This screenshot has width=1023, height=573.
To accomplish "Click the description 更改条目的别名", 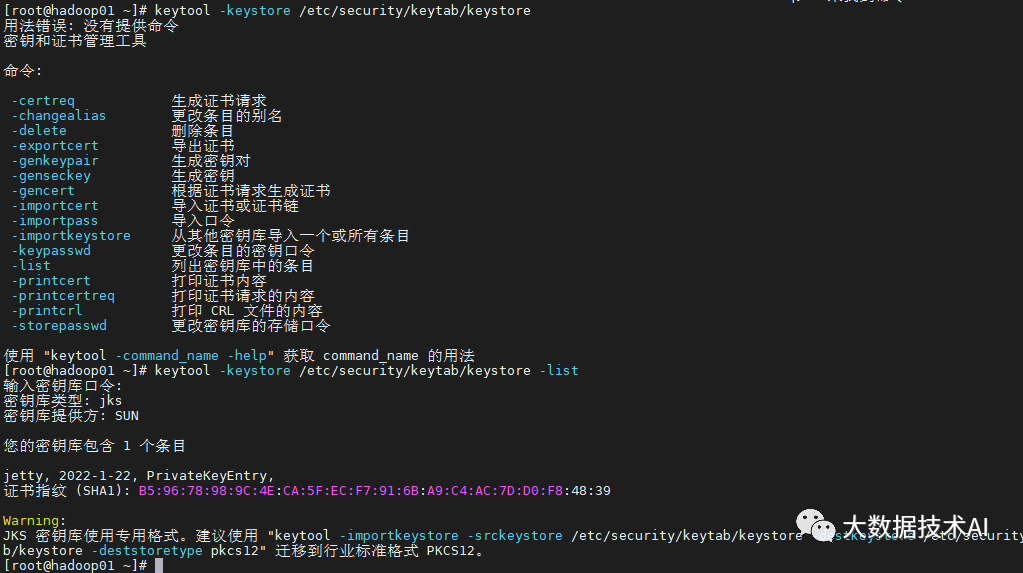I will tap(226, 116).
